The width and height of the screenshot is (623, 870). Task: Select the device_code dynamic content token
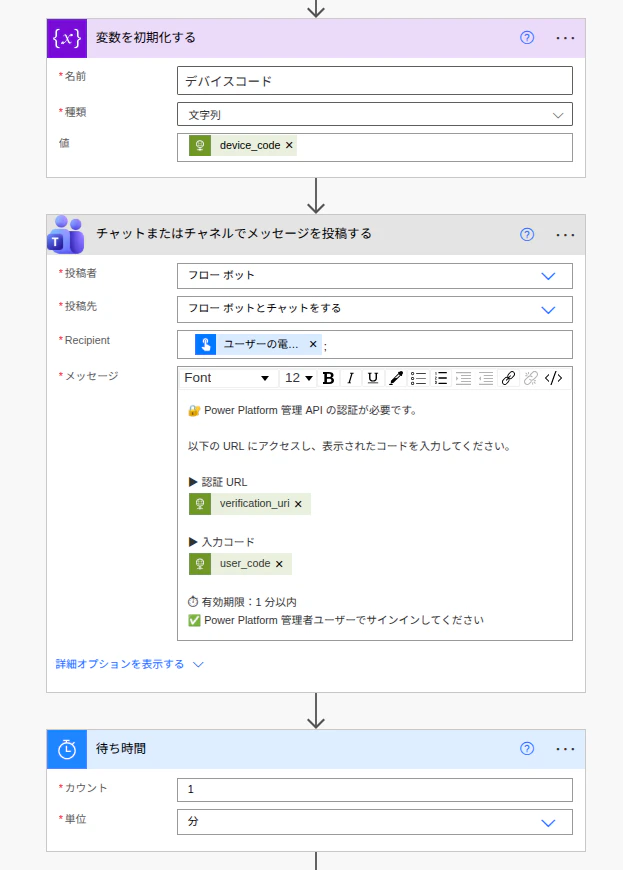[242, 145]
